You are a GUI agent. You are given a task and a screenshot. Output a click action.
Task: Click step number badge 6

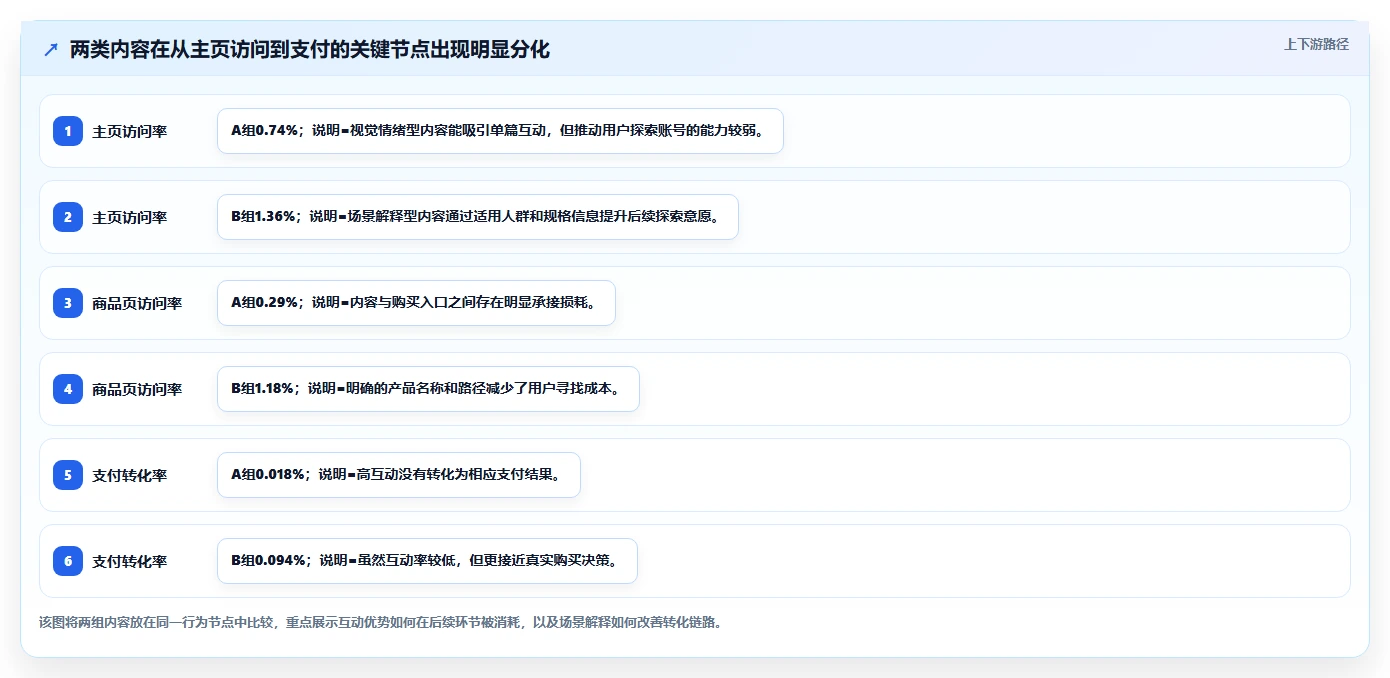pyautogui.click(x=68, y=561)
